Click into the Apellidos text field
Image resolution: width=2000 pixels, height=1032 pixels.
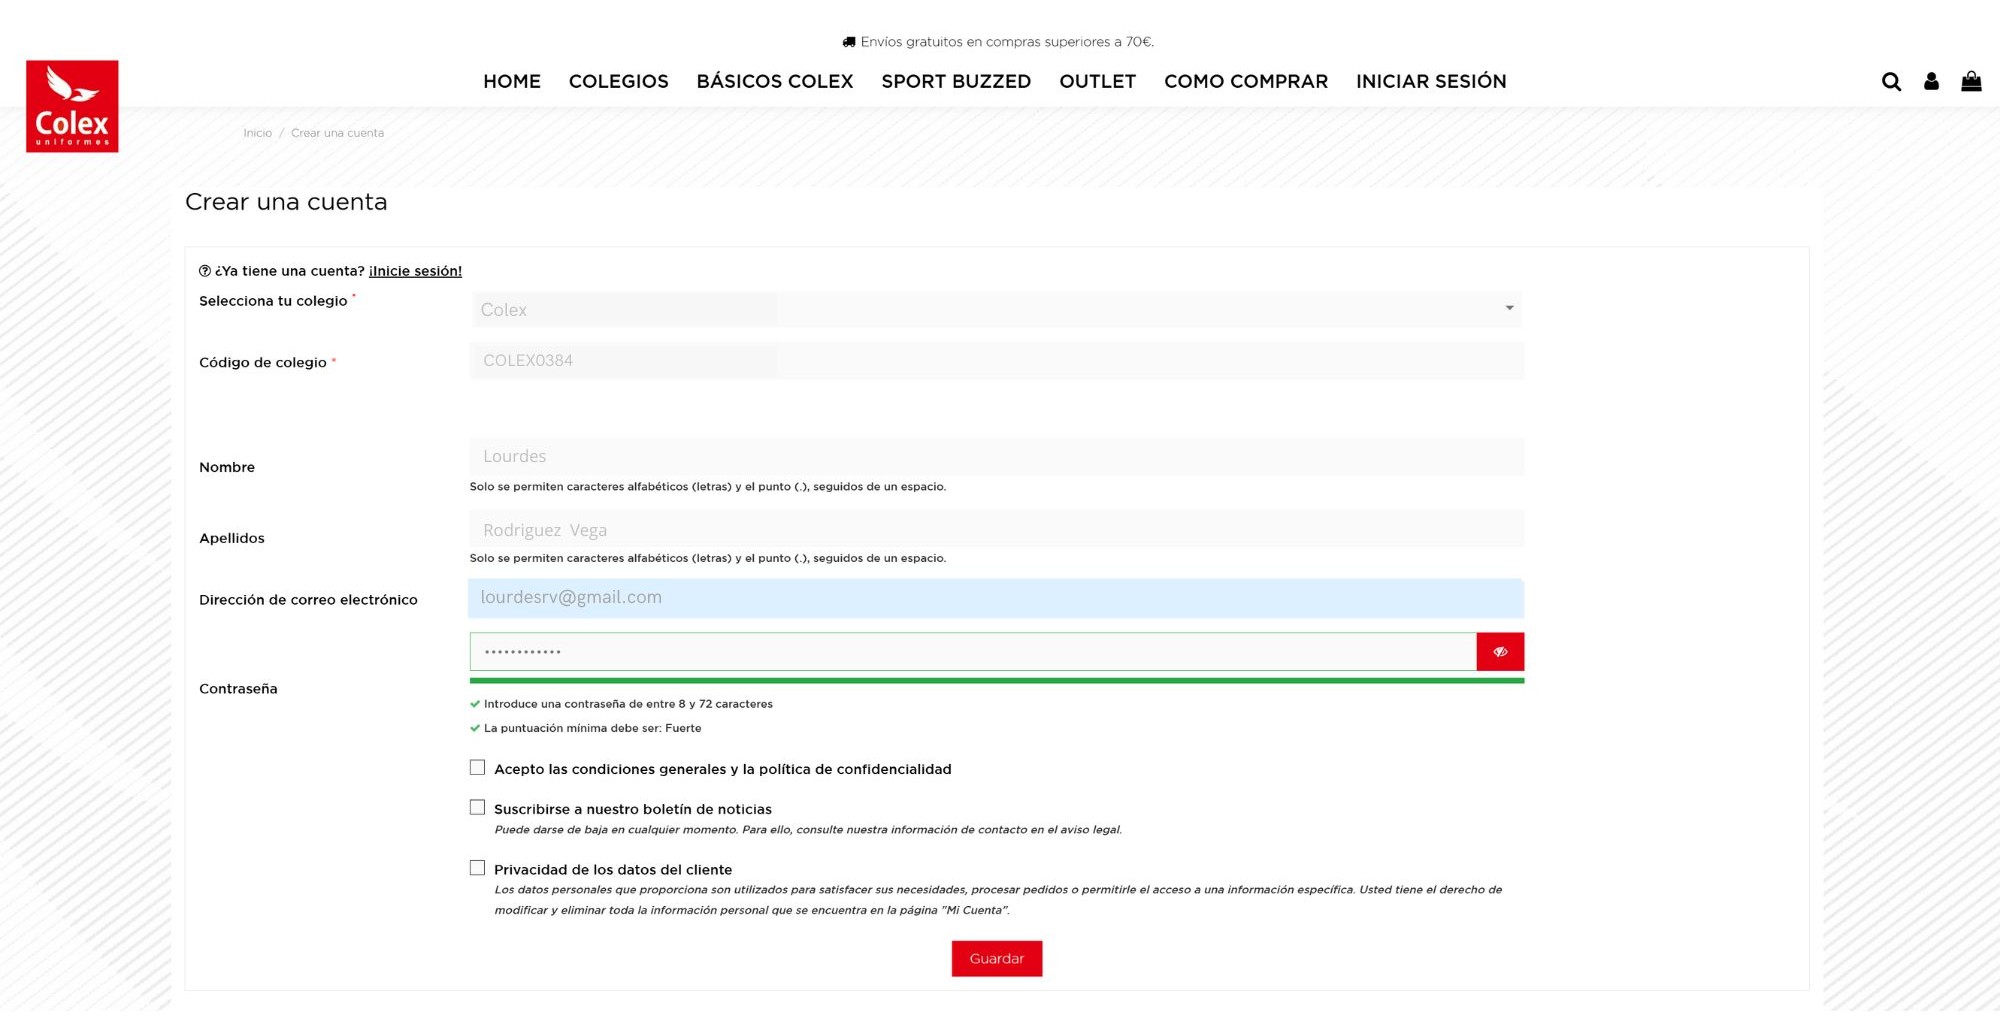996,530
